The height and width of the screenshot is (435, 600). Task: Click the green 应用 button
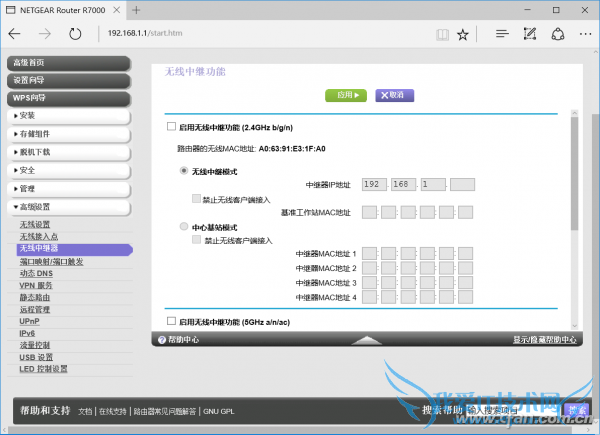click(346, 96)
